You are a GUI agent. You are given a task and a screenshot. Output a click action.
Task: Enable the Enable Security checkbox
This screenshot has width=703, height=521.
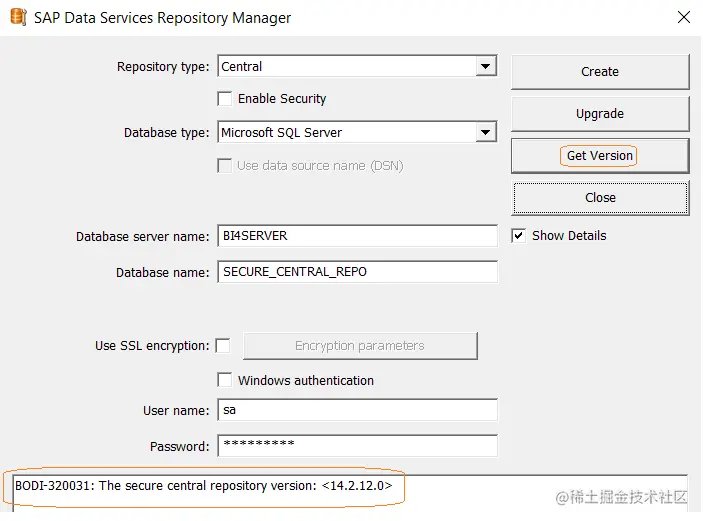[225, 99]
